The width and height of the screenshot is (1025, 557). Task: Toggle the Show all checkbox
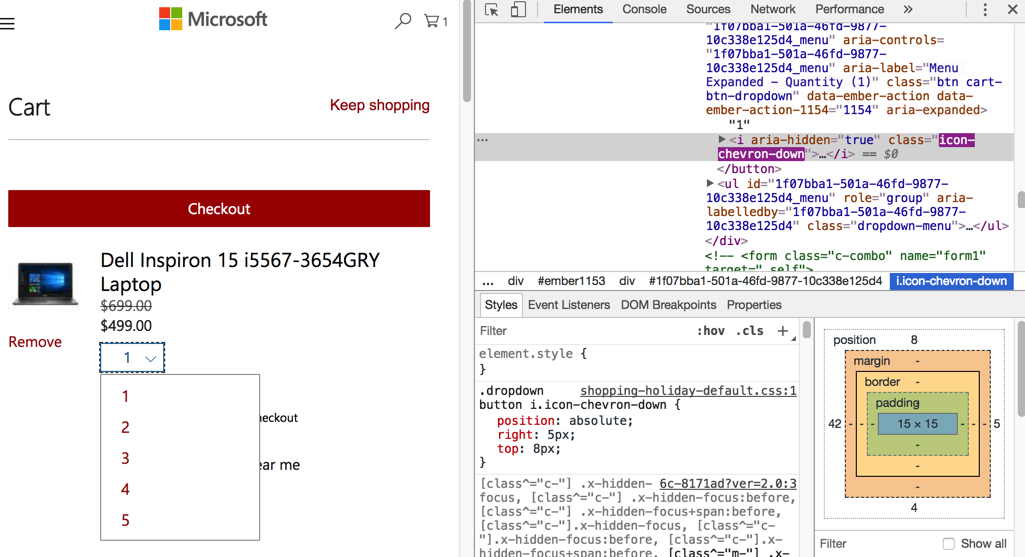(x=949, y=543)
